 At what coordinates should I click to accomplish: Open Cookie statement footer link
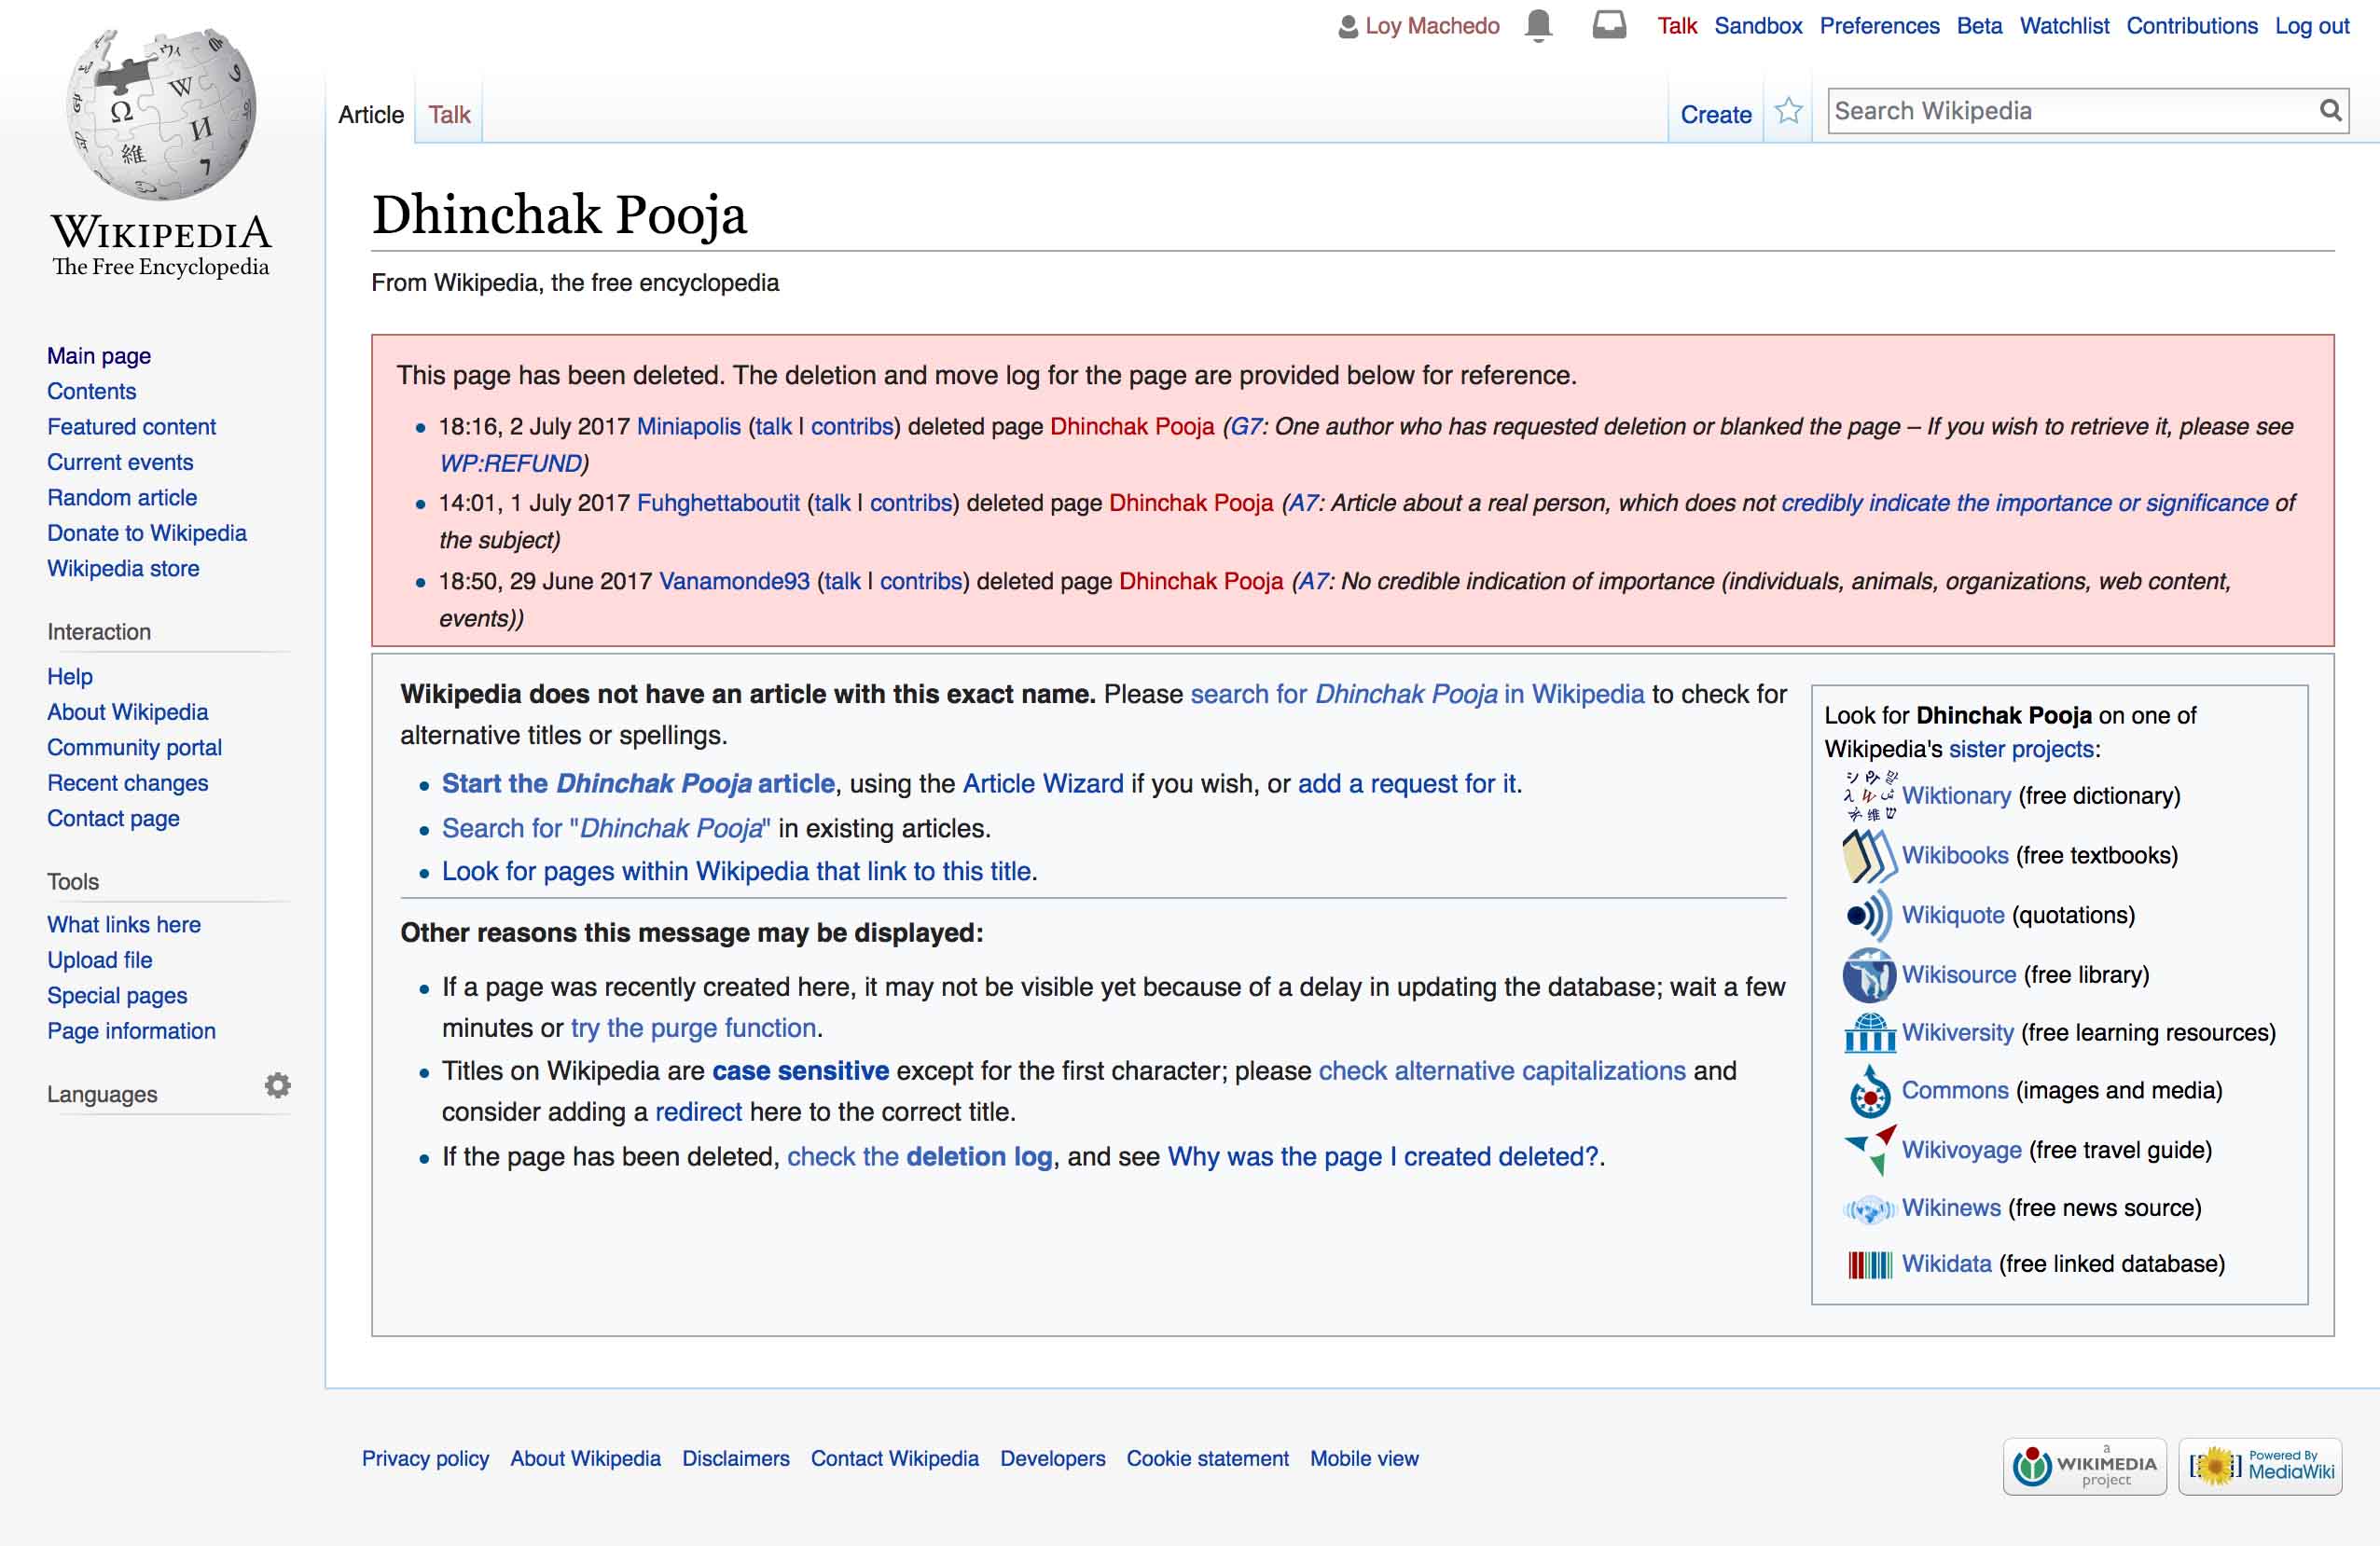point(1207,1459)
